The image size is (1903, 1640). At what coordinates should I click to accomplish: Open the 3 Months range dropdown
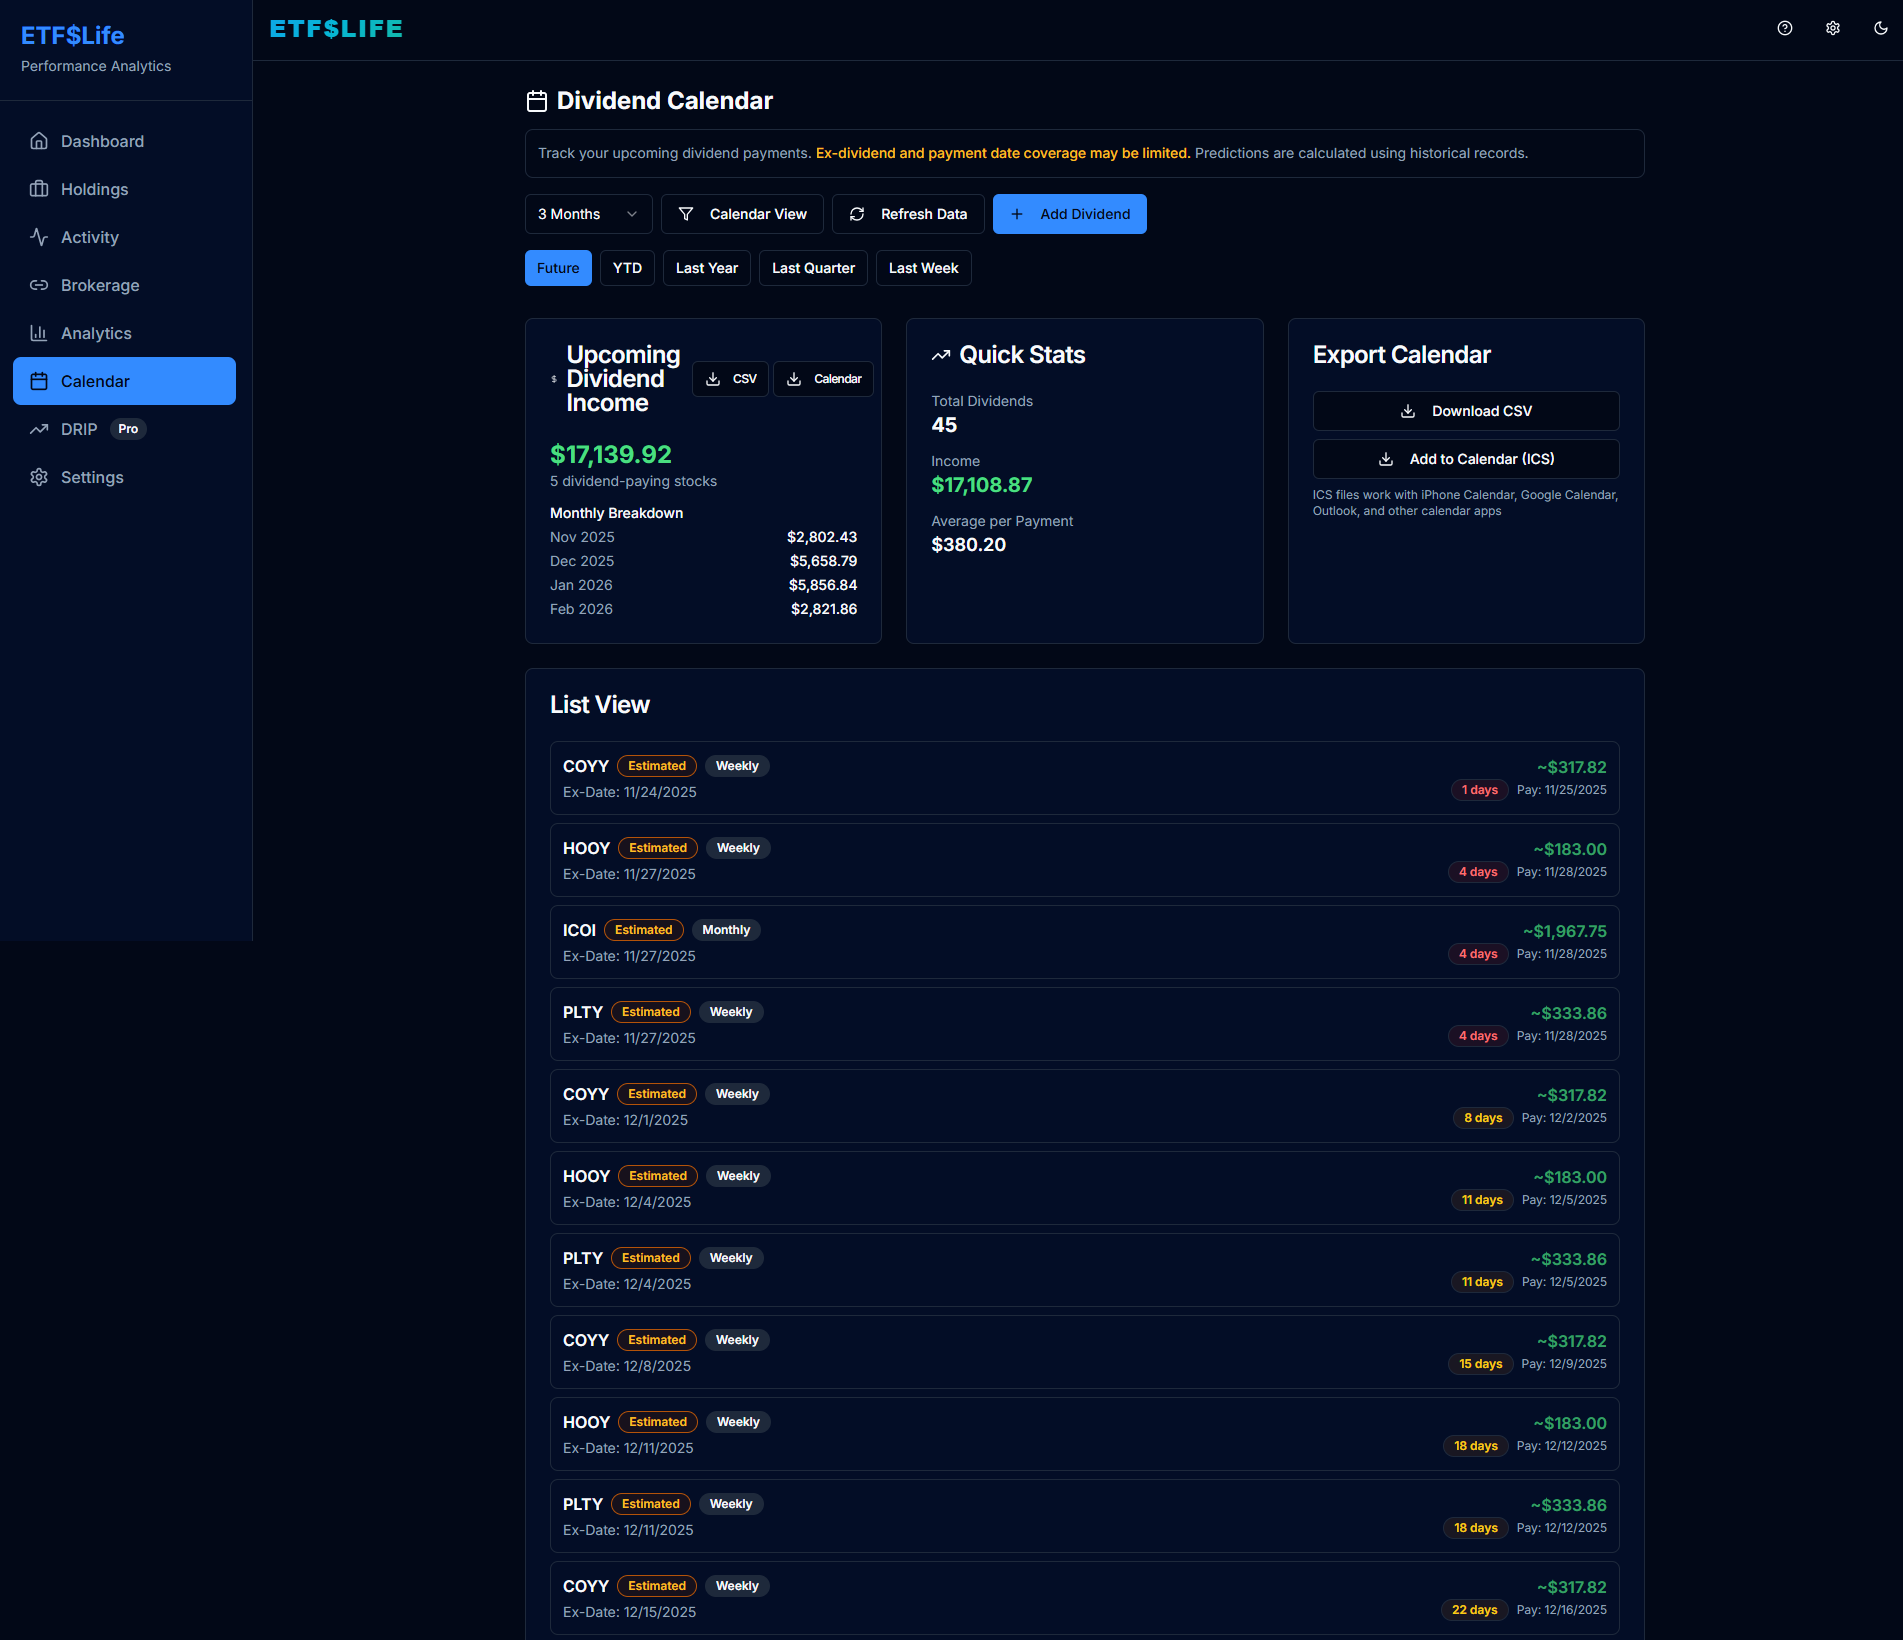[588, 214]
